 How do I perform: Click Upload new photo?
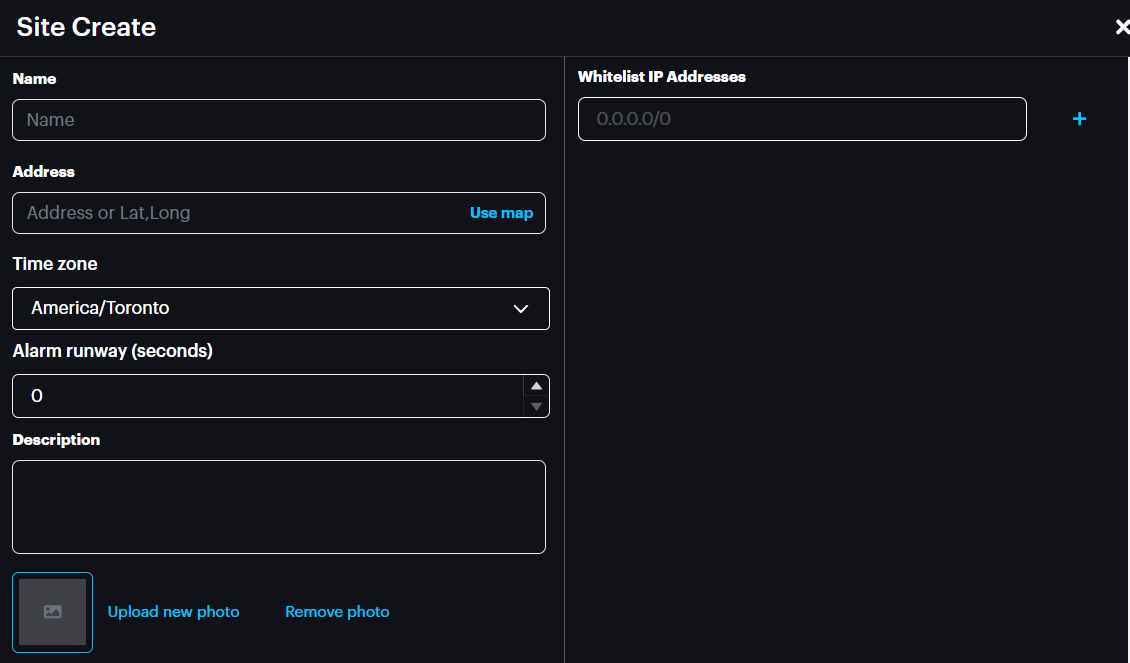[173, 612]
